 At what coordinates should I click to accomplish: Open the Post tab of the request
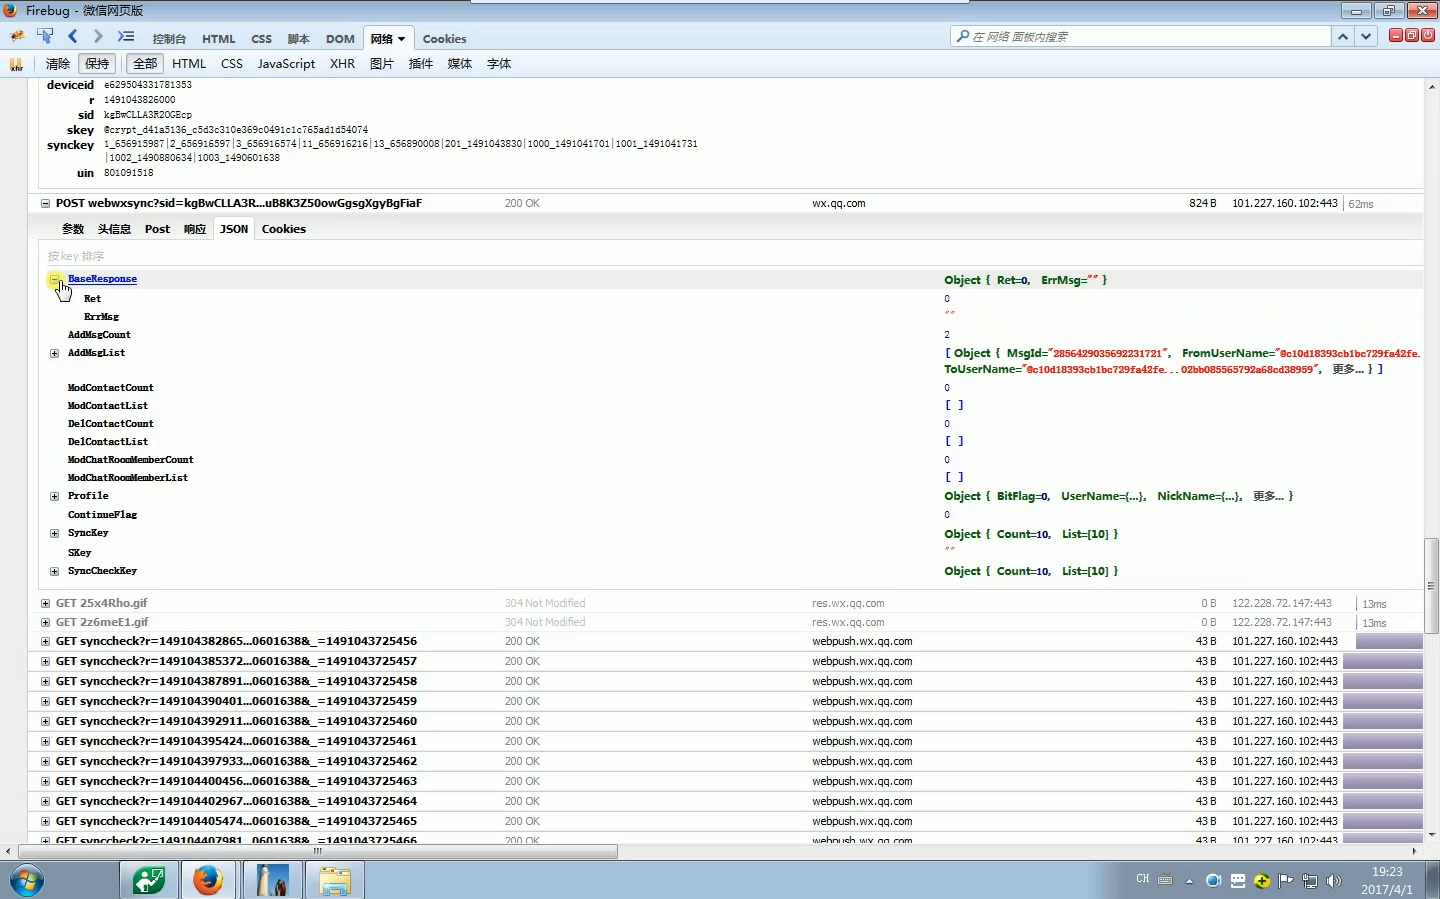point(157,229)
